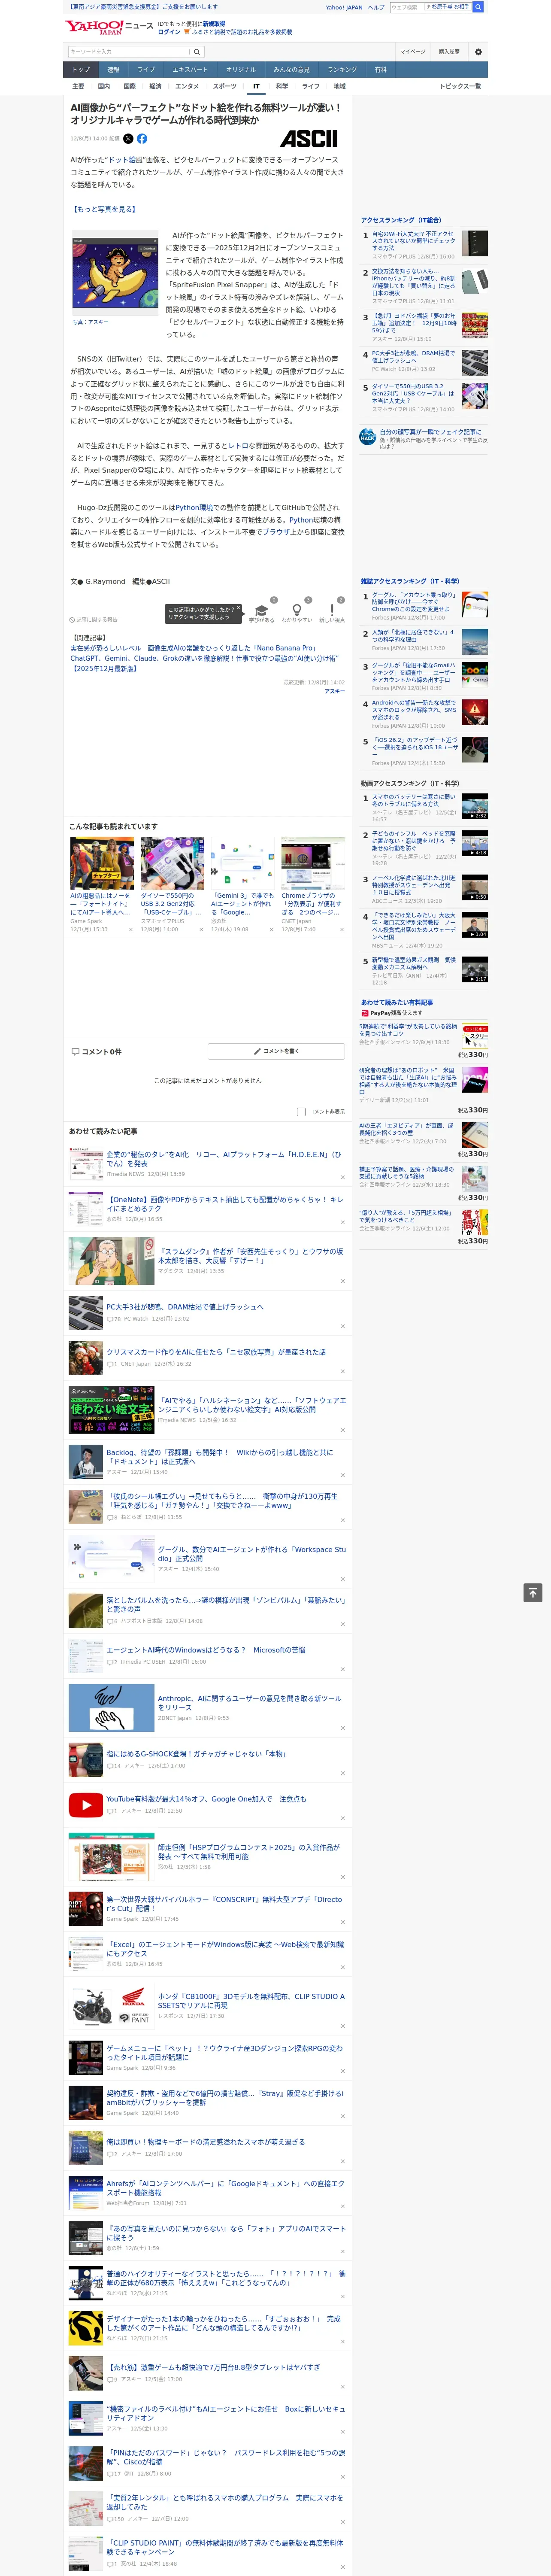
Task: Open paid article 5期連続で利益率が改善
Action: pos(408,1030)
